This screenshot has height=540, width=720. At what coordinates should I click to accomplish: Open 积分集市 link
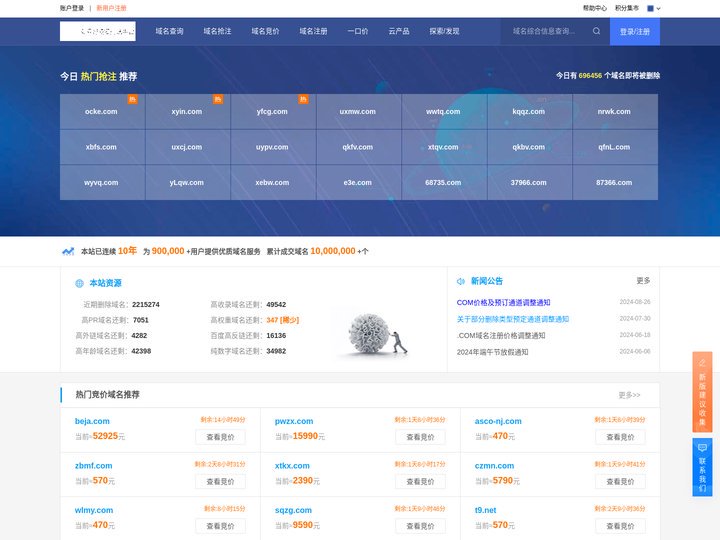[x=627, y=8]
